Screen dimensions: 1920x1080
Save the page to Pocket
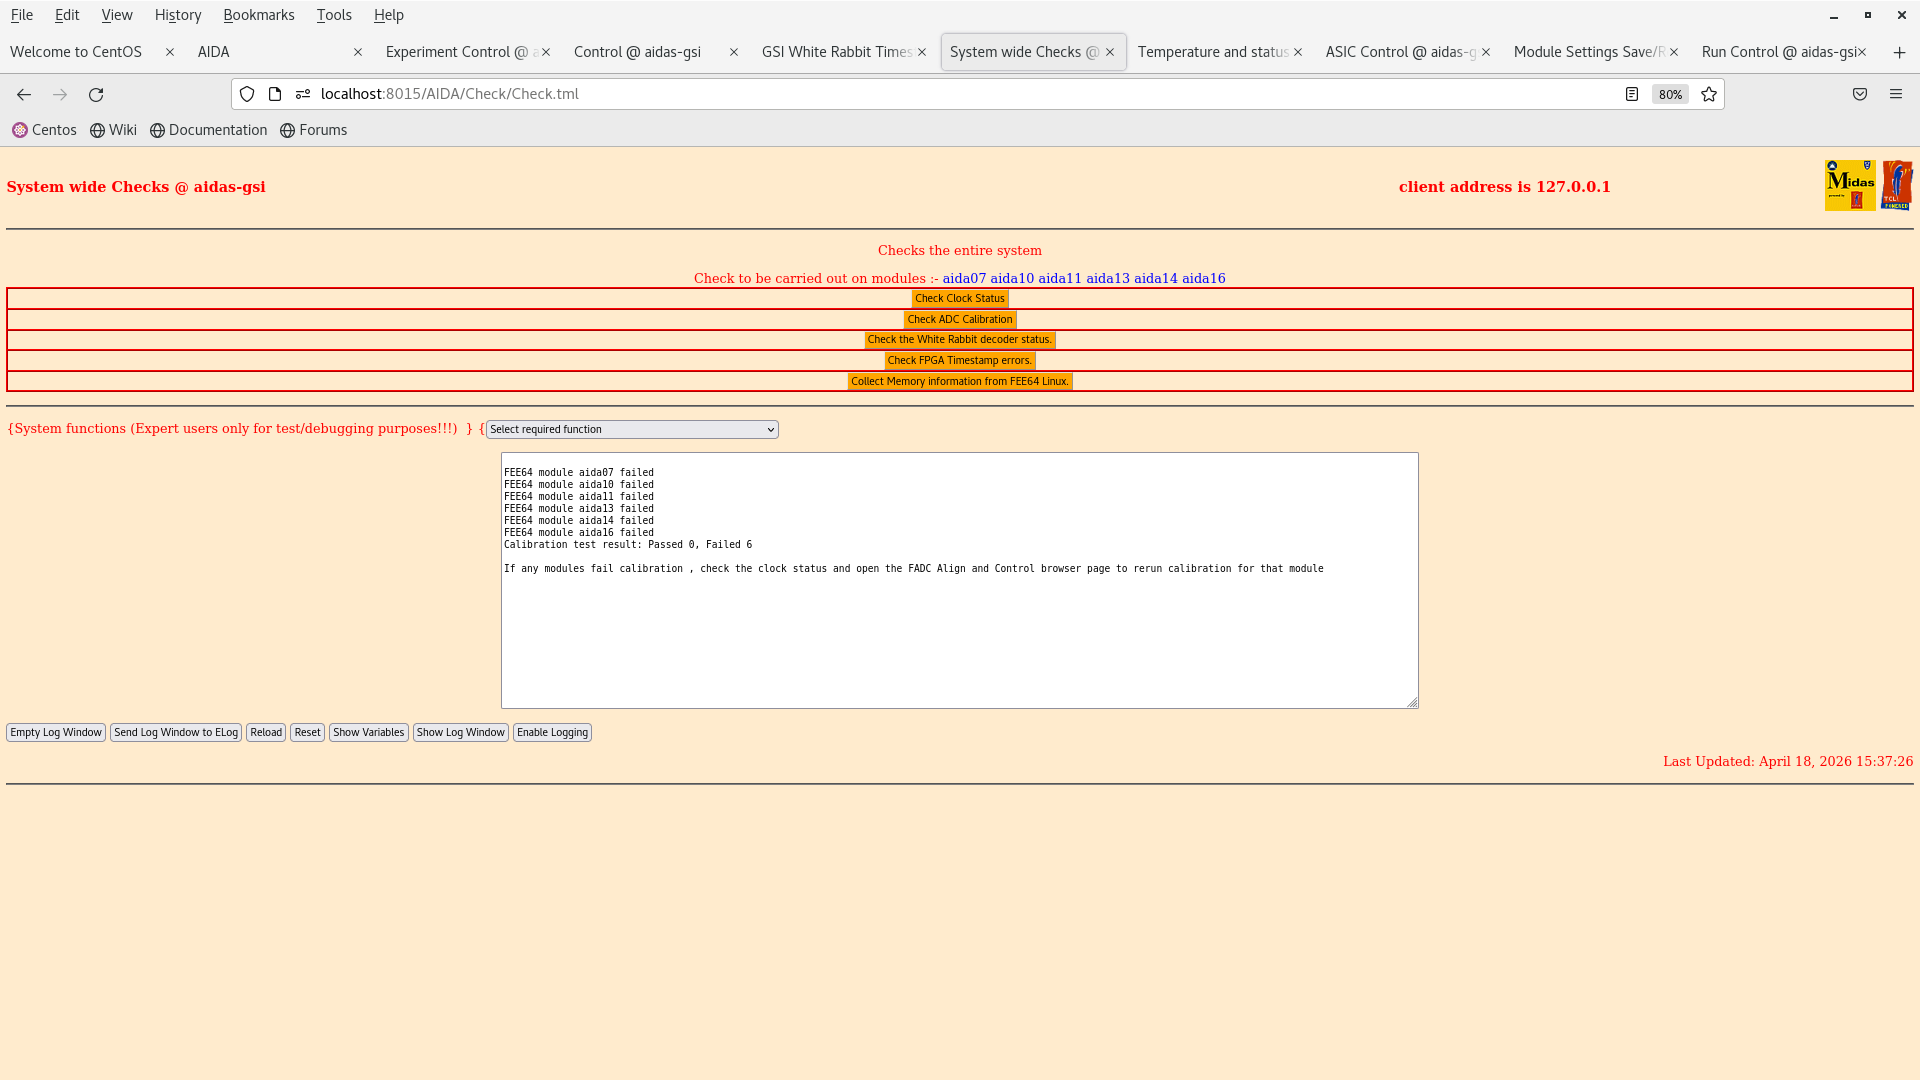click(1860, 94)
